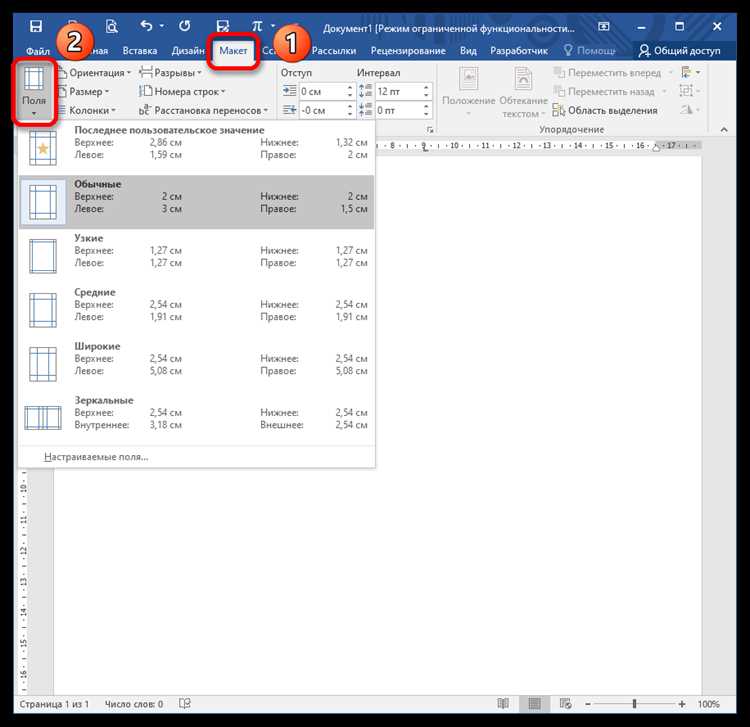Insert equation with the pi icon
The image size is (750, 727).
pos(257,25)
